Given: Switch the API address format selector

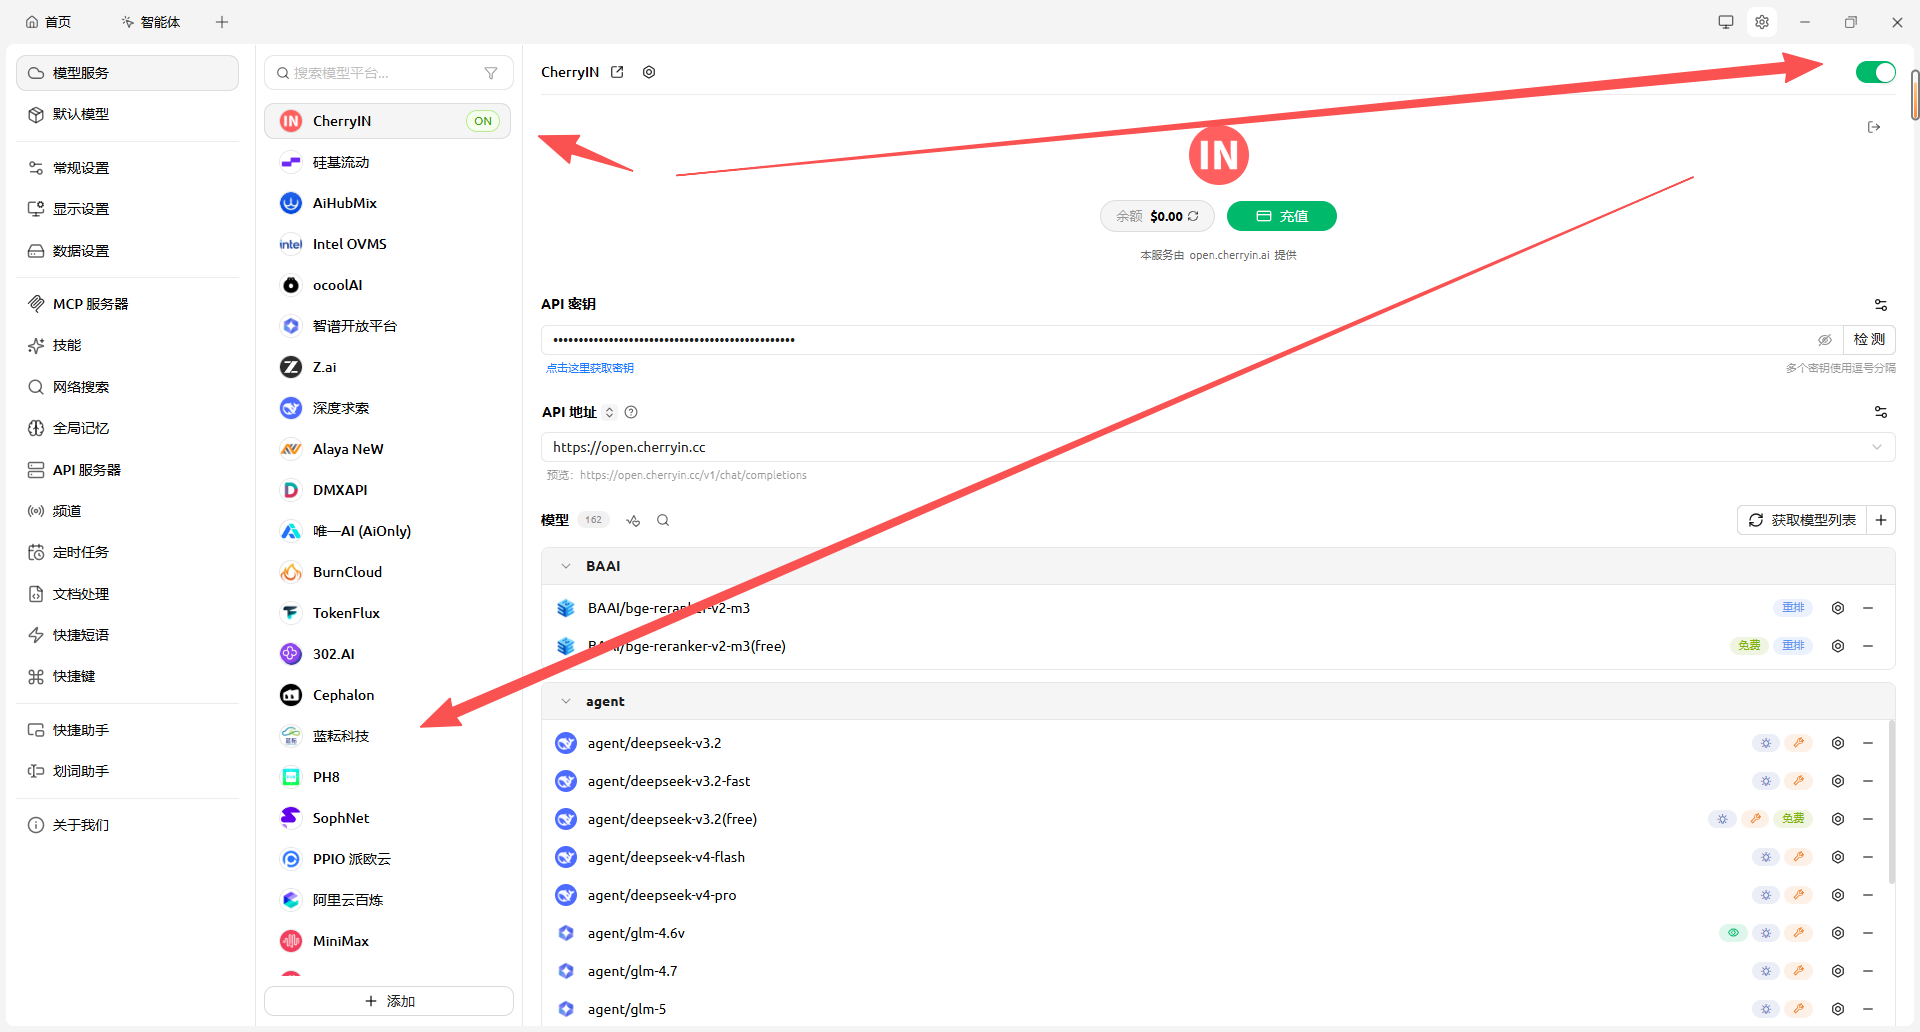Looking at the screenshot, I should pyautogui.click(x=610, y=412).
